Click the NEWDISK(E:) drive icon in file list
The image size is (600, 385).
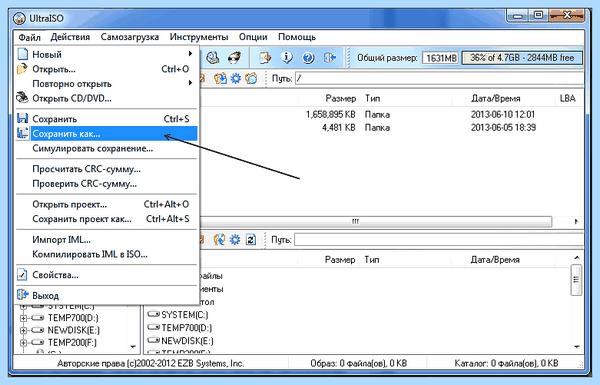153,340
